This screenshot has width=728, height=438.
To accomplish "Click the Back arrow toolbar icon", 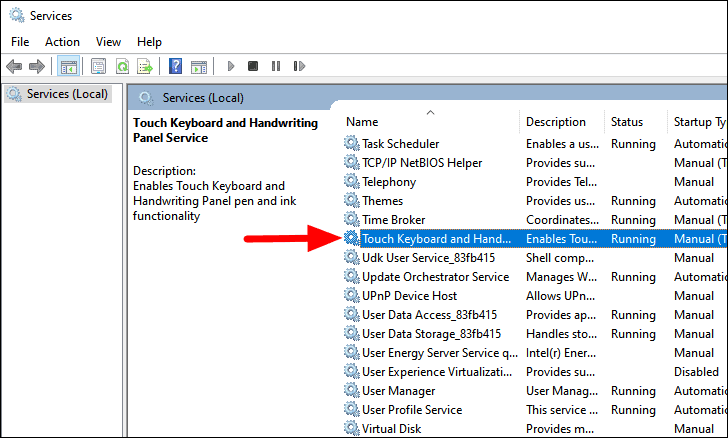I will (x=14, y=66).
